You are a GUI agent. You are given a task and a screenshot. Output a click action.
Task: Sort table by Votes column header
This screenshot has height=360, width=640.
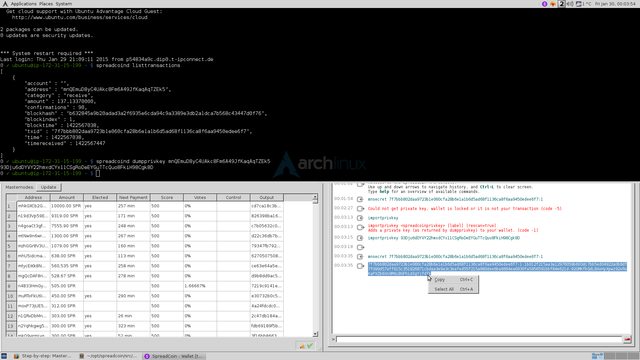point(200,197)
